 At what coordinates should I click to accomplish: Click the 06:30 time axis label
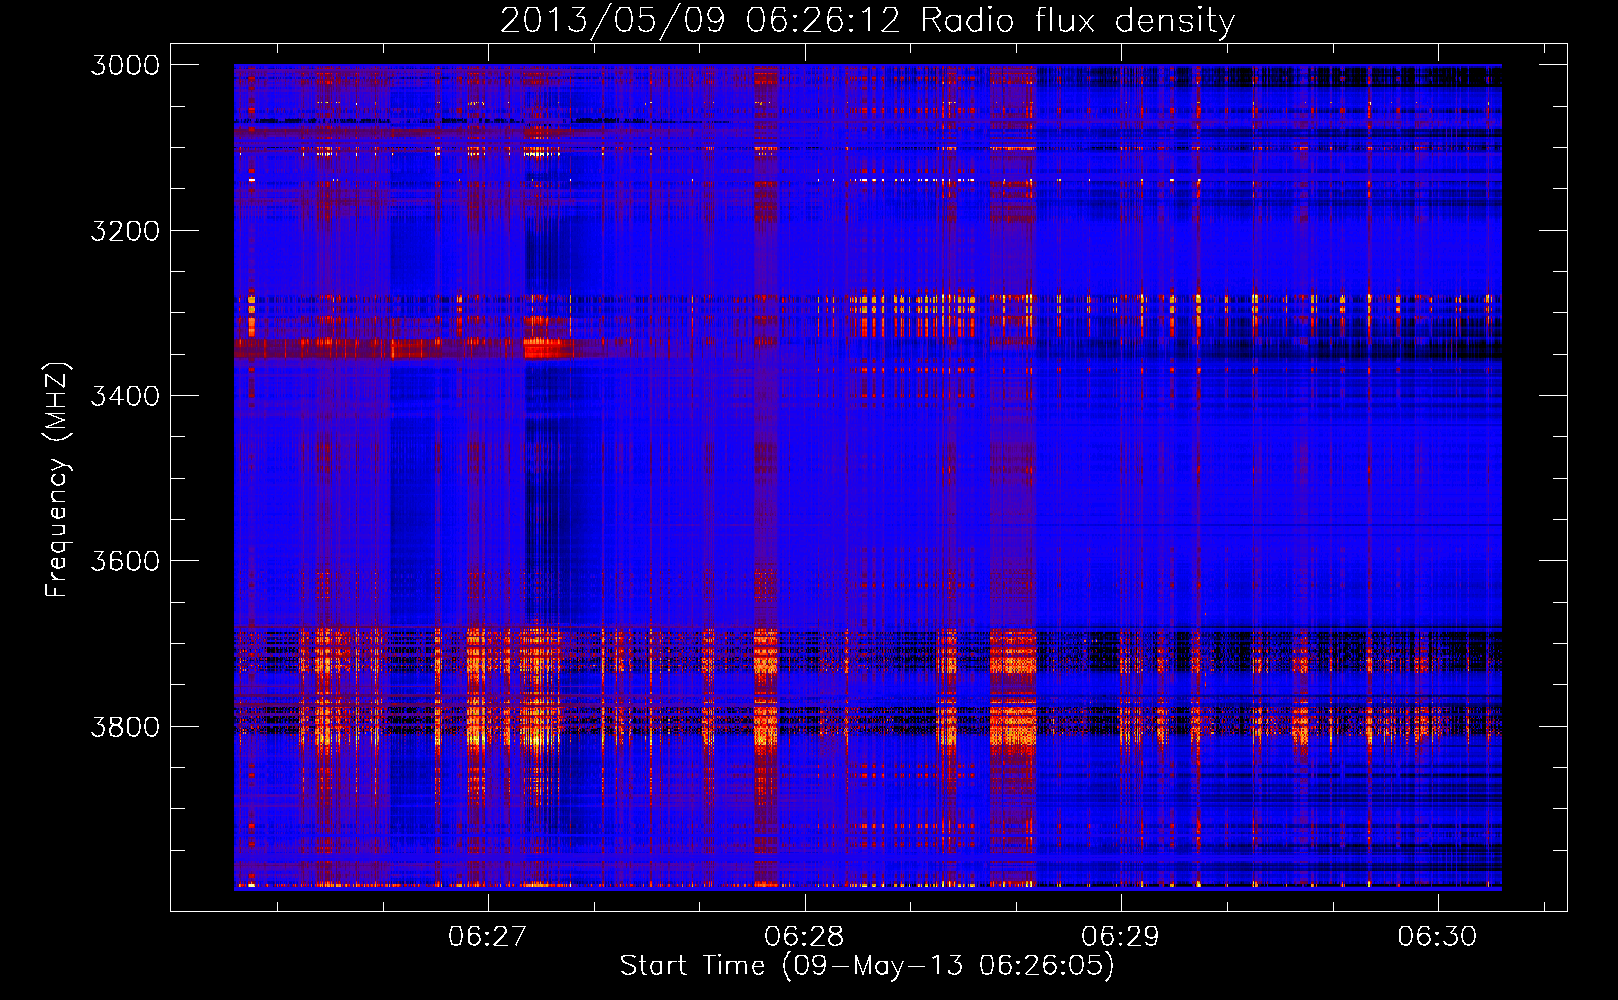point(1437,937)
